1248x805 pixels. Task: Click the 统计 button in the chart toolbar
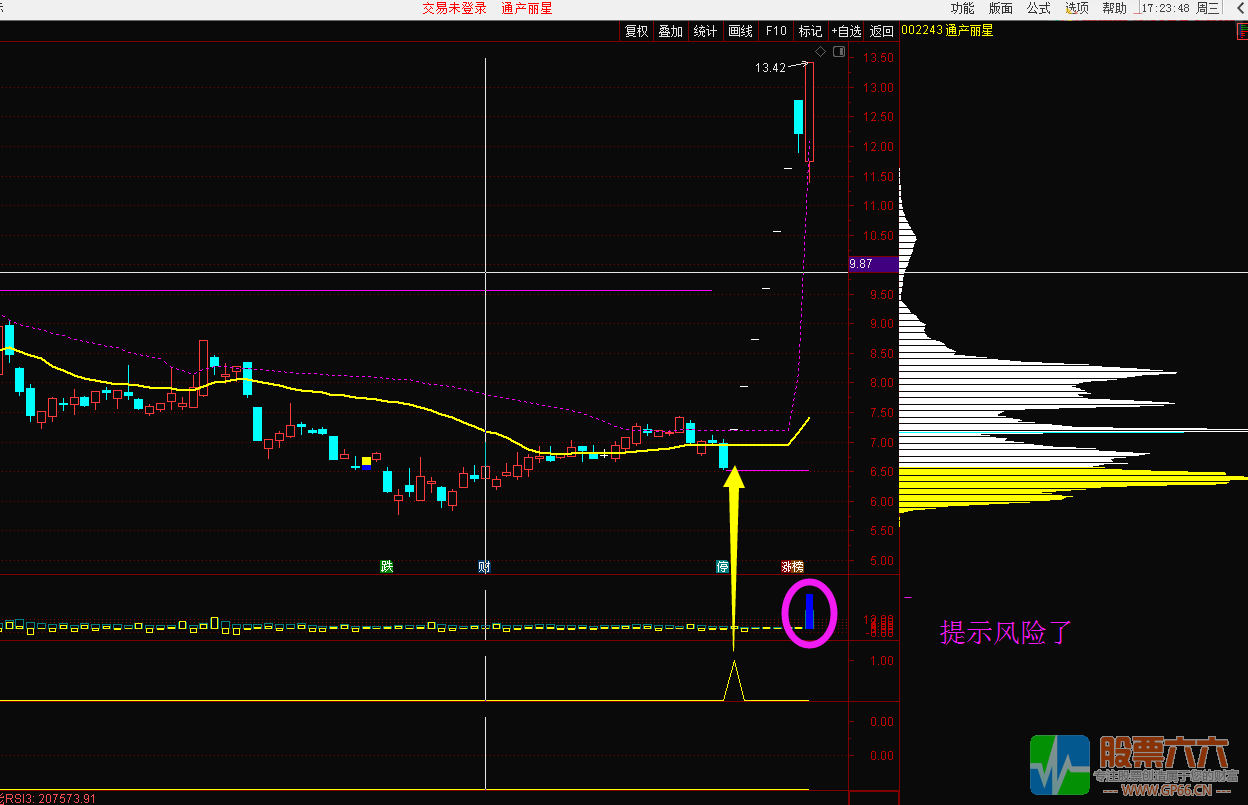tap(705, 31)
